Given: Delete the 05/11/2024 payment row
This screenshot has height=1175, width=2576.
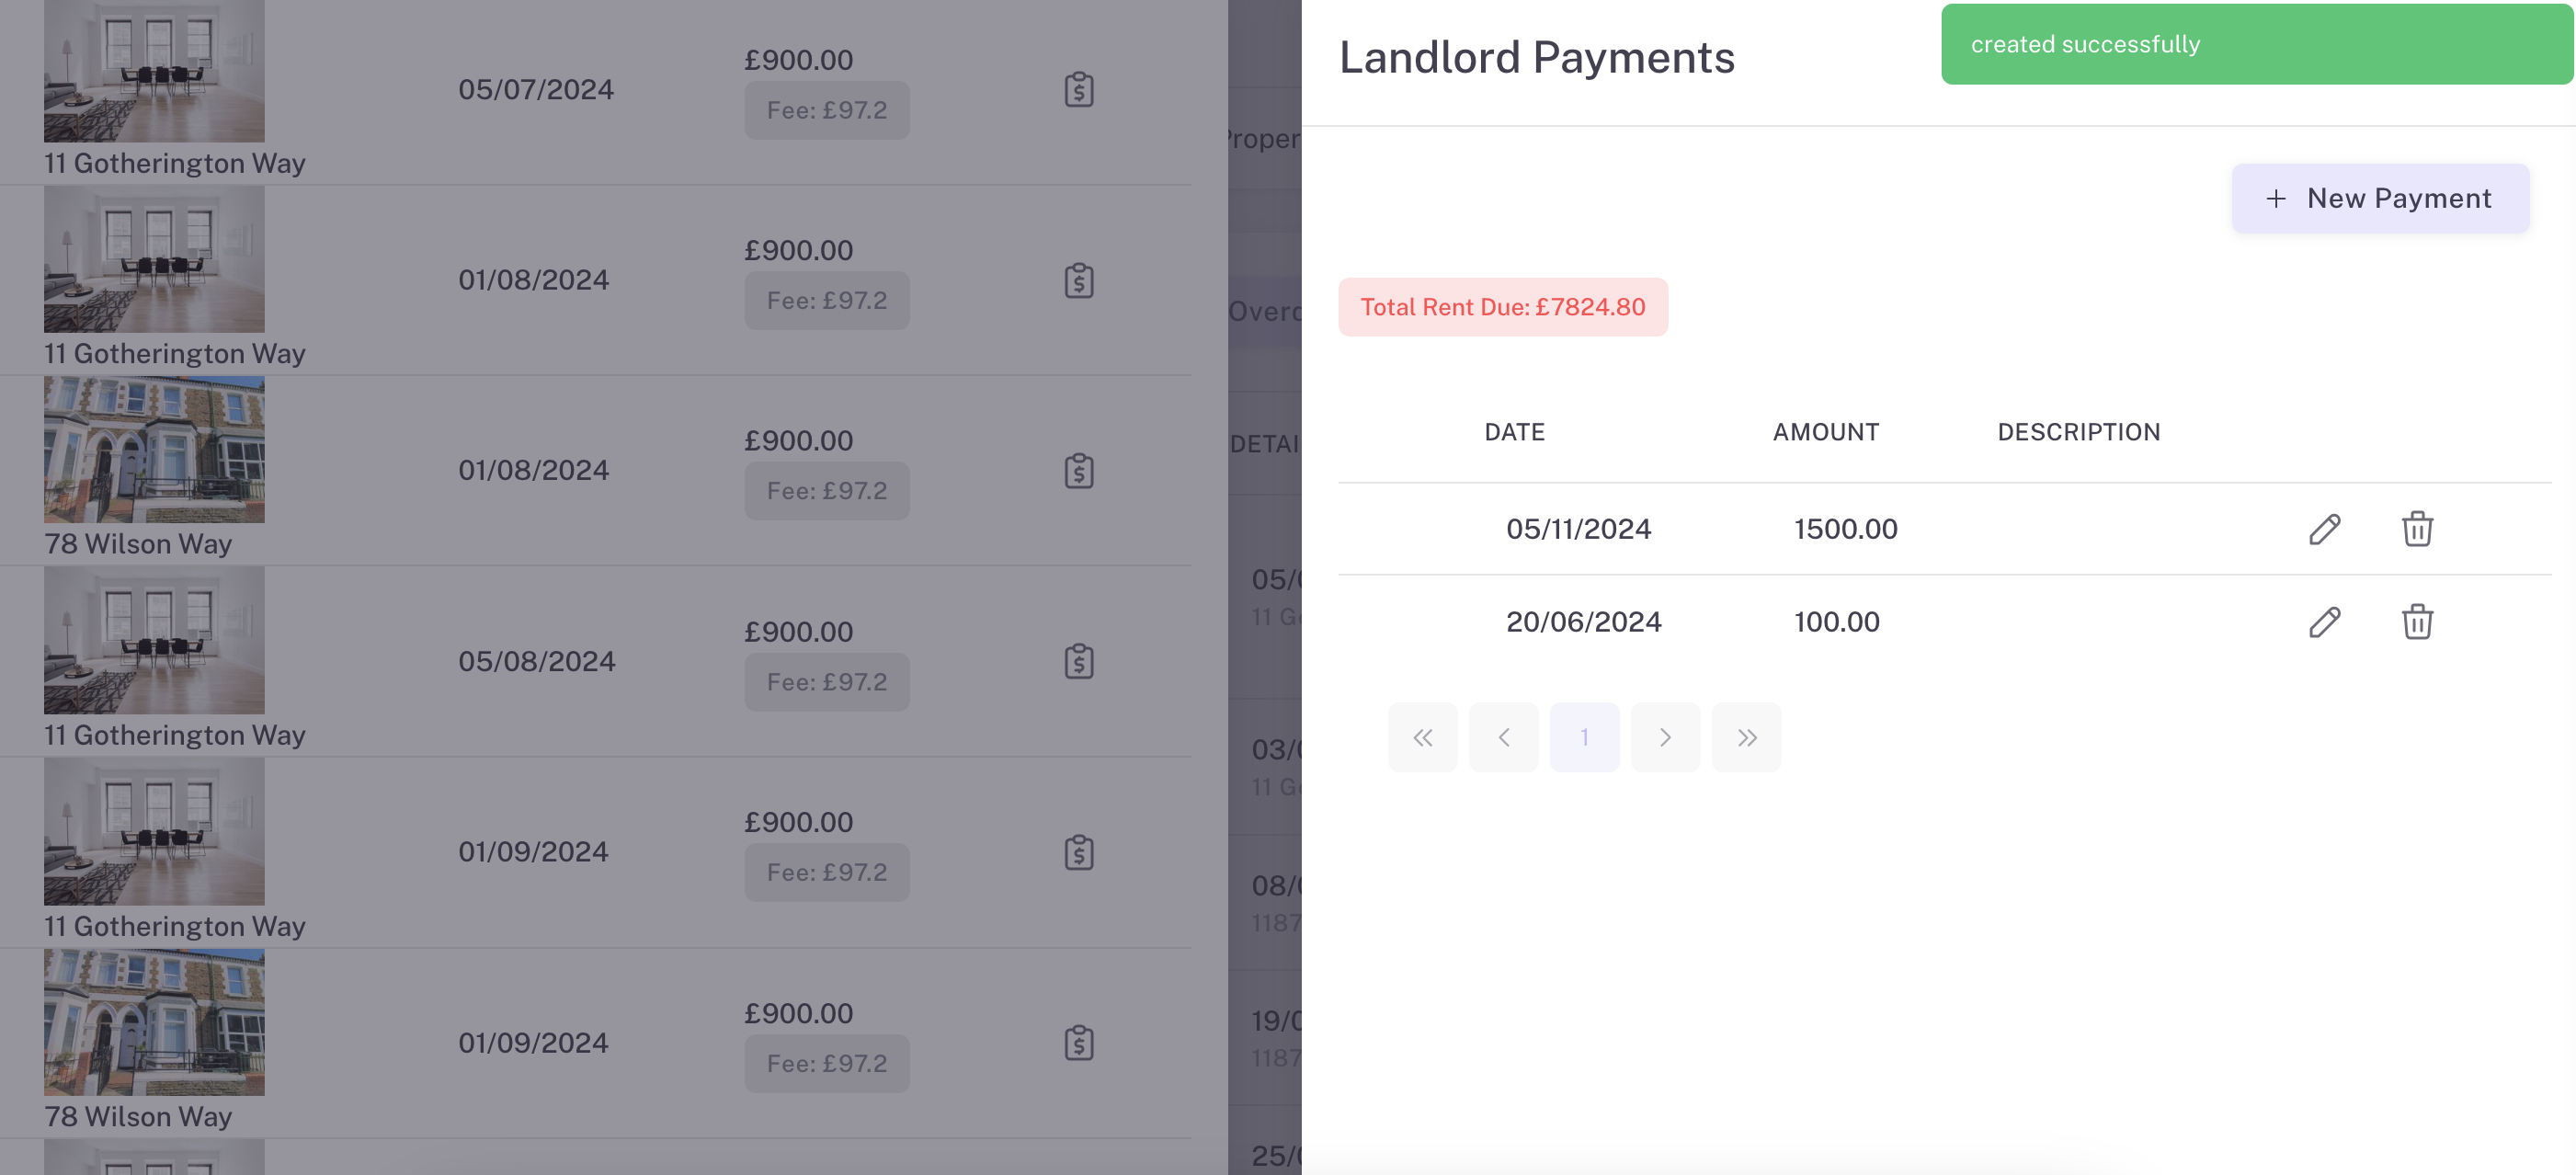Looking at the screenshot, I should pos(2417,529).
